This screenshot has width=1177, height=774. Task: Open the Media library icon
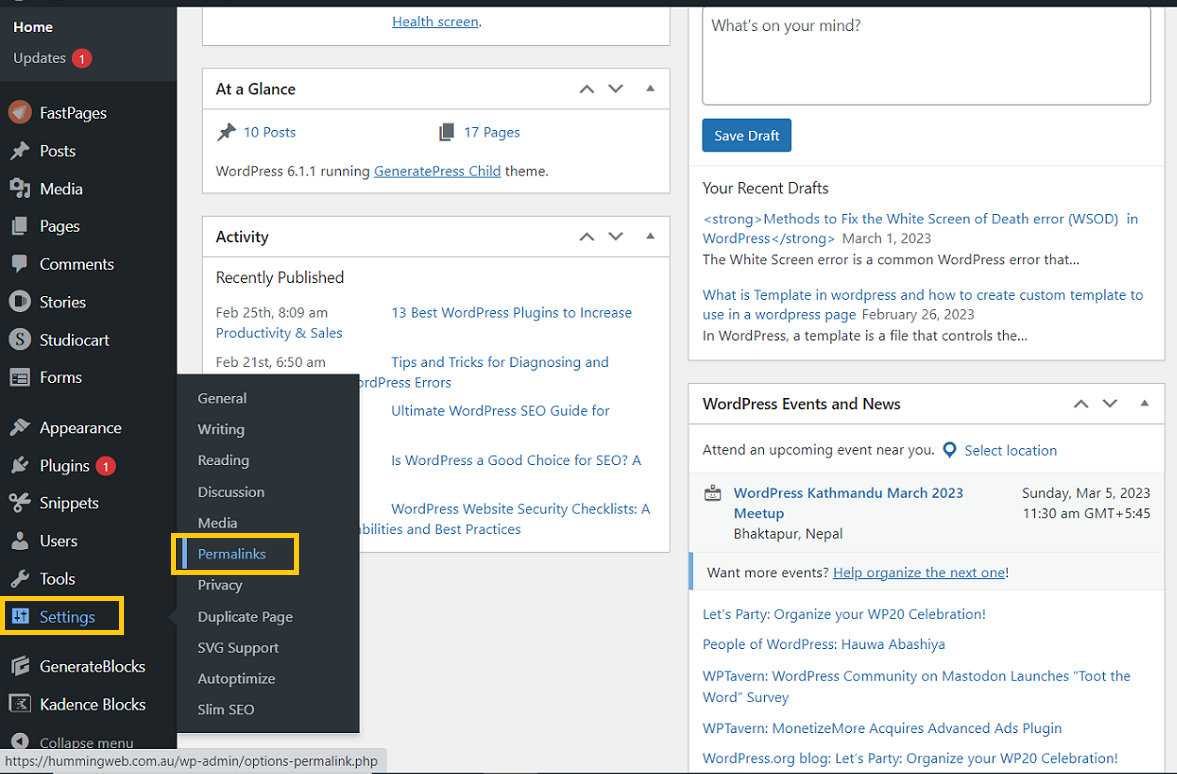point(20,189)
